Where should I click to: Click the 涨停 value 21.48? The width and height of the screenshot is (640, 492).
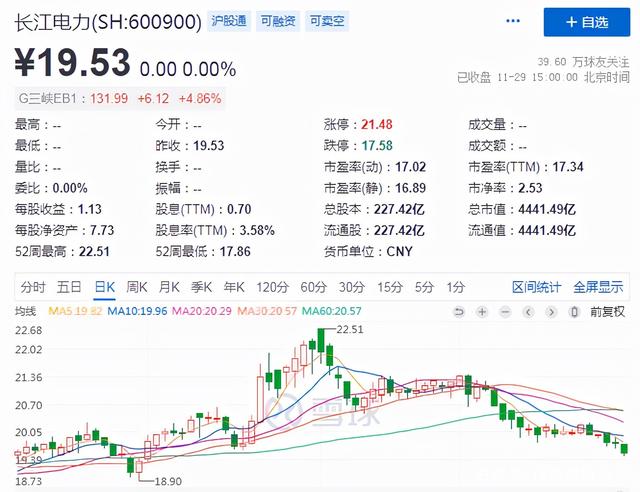(377, 124)
